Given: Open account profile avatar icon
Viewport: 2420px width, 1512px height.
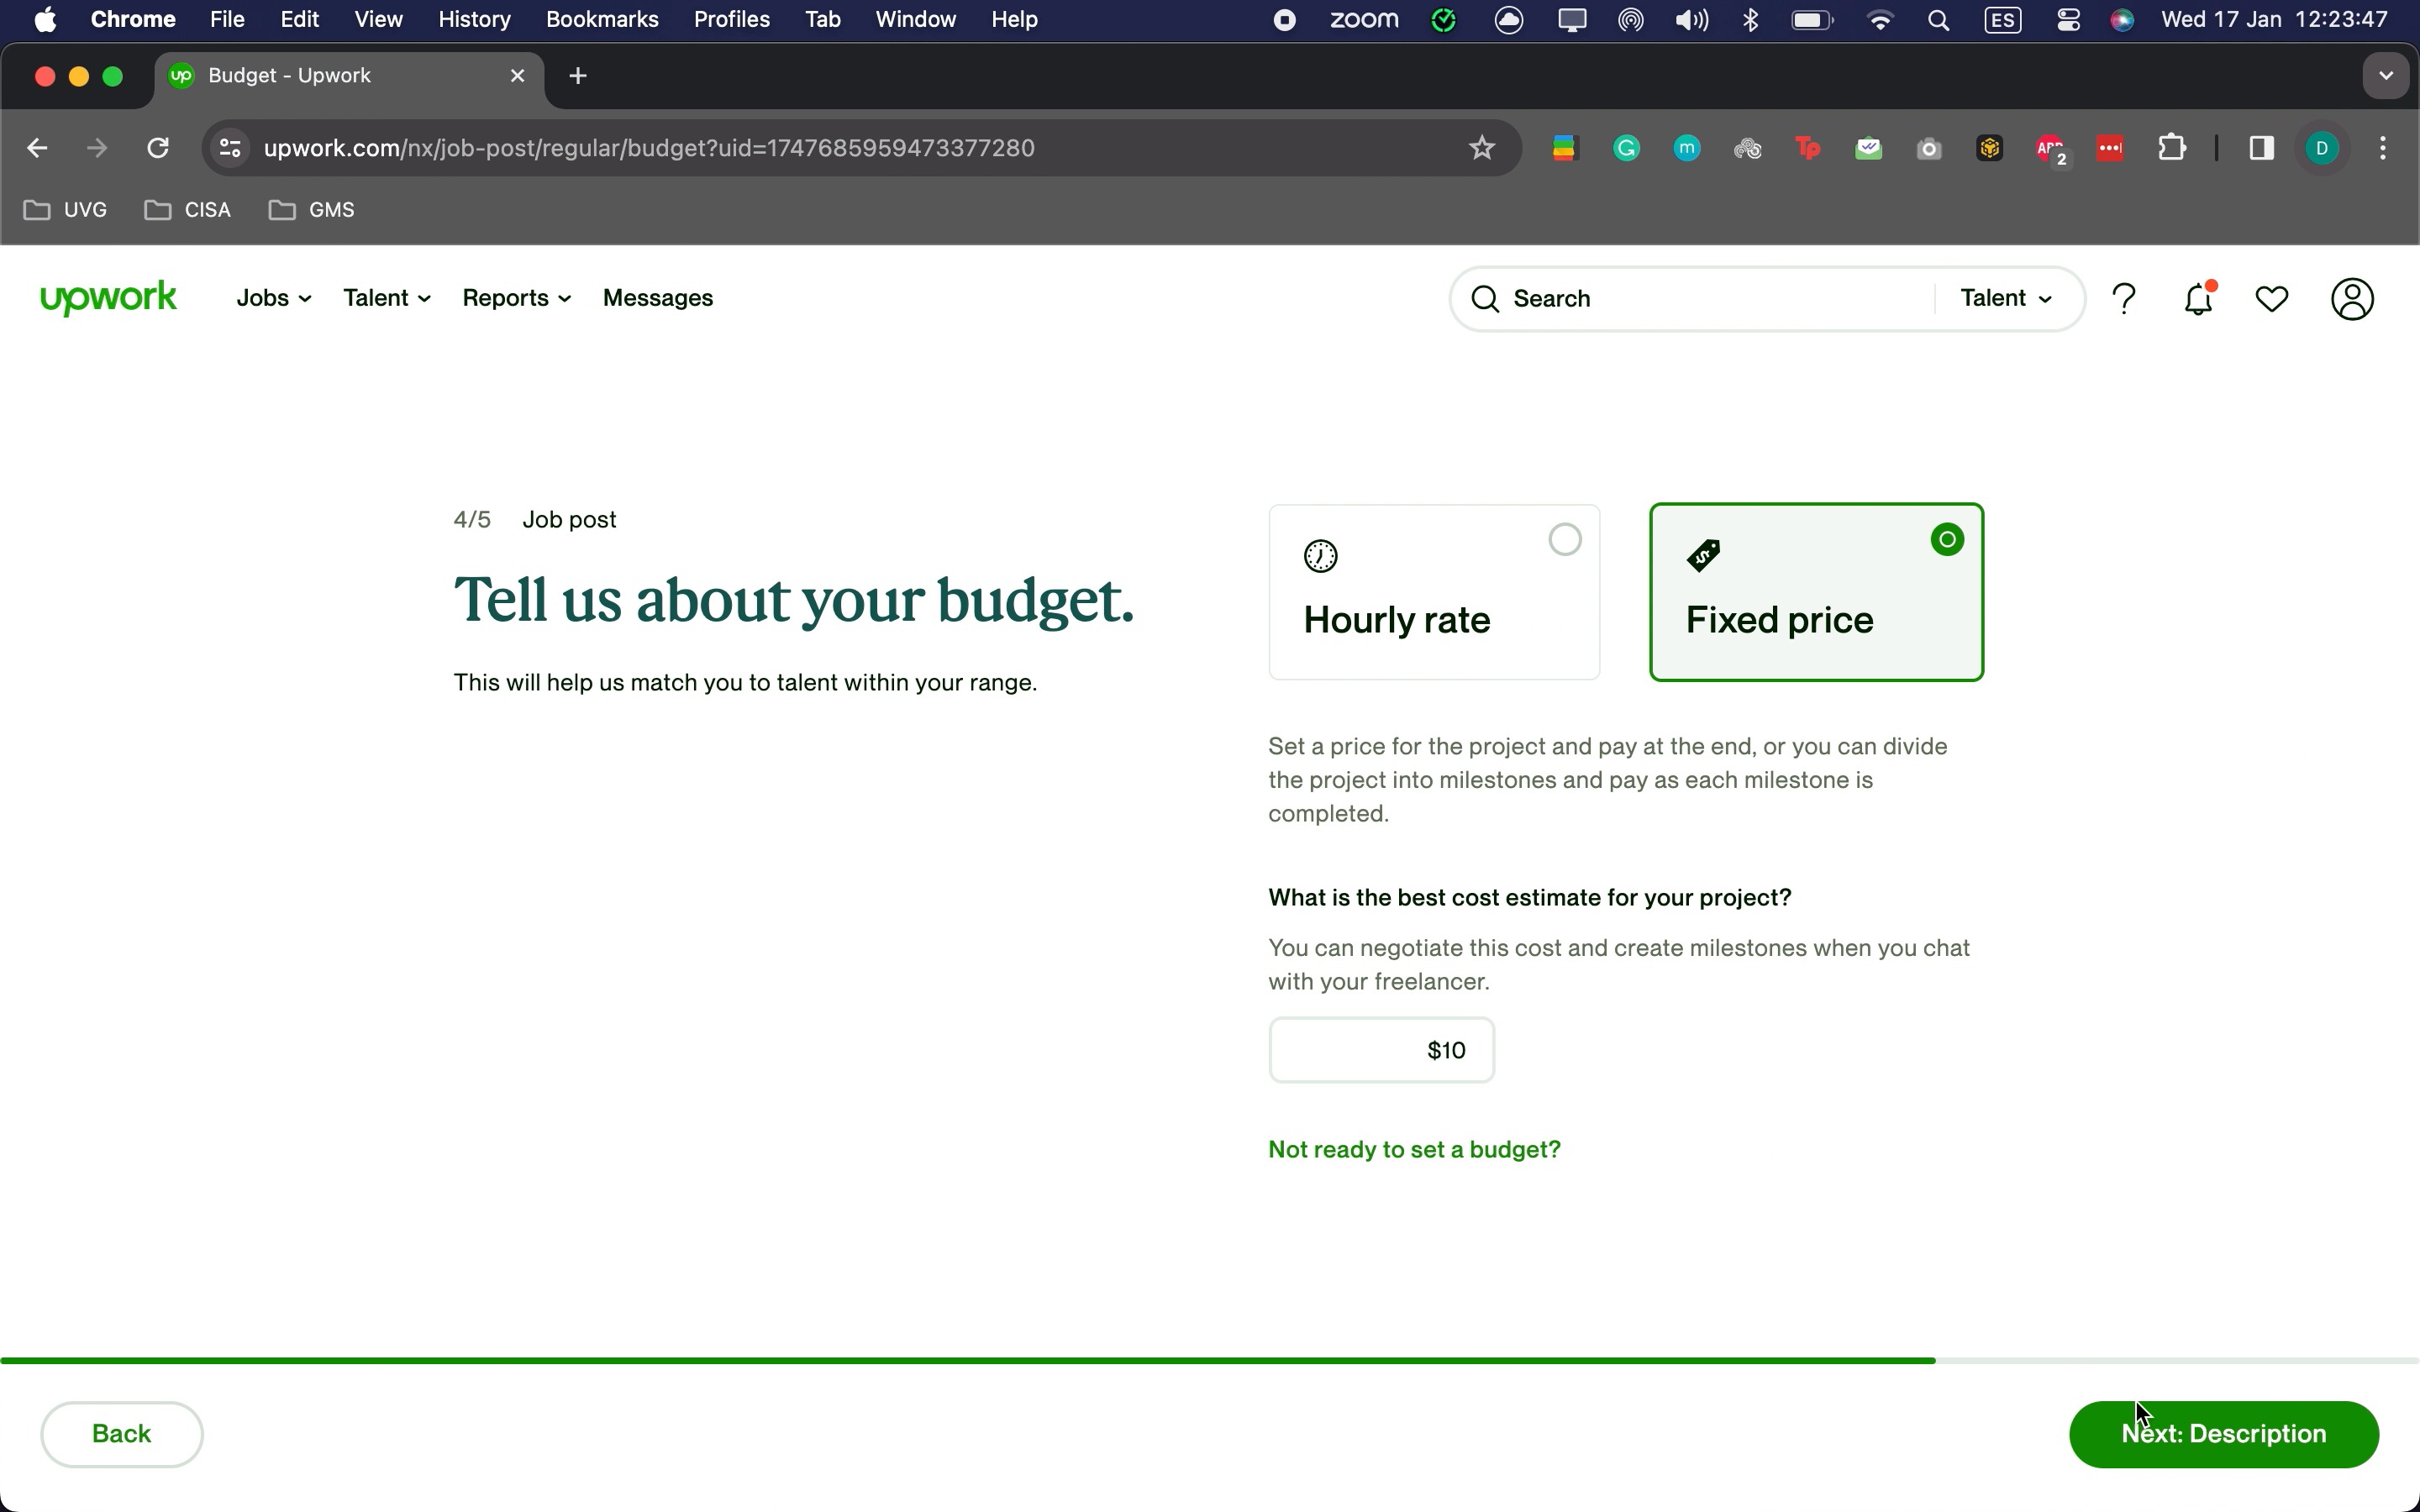Looking at the screenshot, I should point(2352,299).
